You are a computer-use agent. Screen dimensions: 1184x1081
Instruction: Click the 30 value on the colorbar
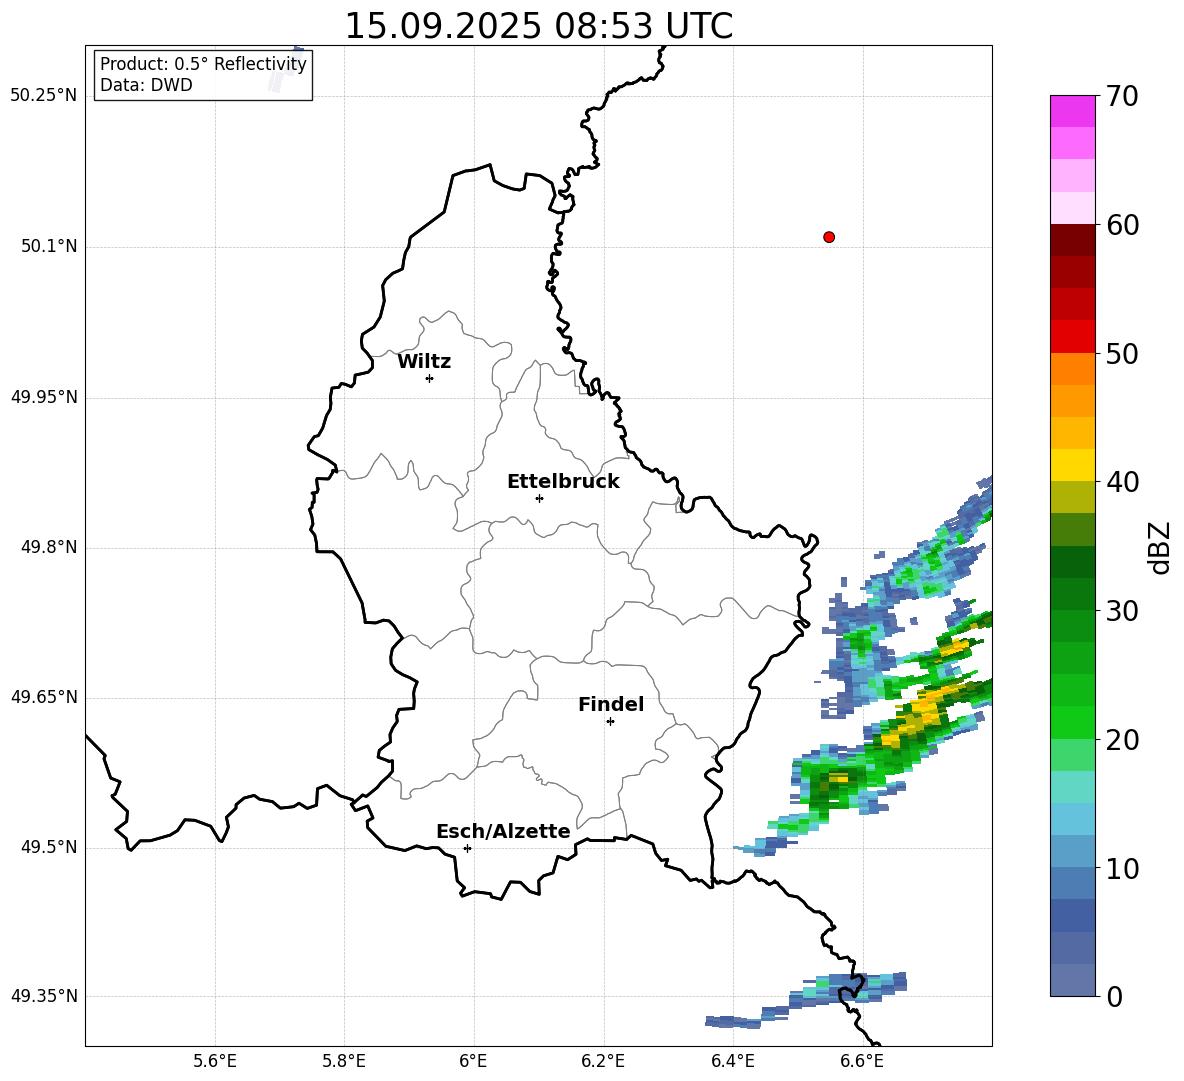1122,611
